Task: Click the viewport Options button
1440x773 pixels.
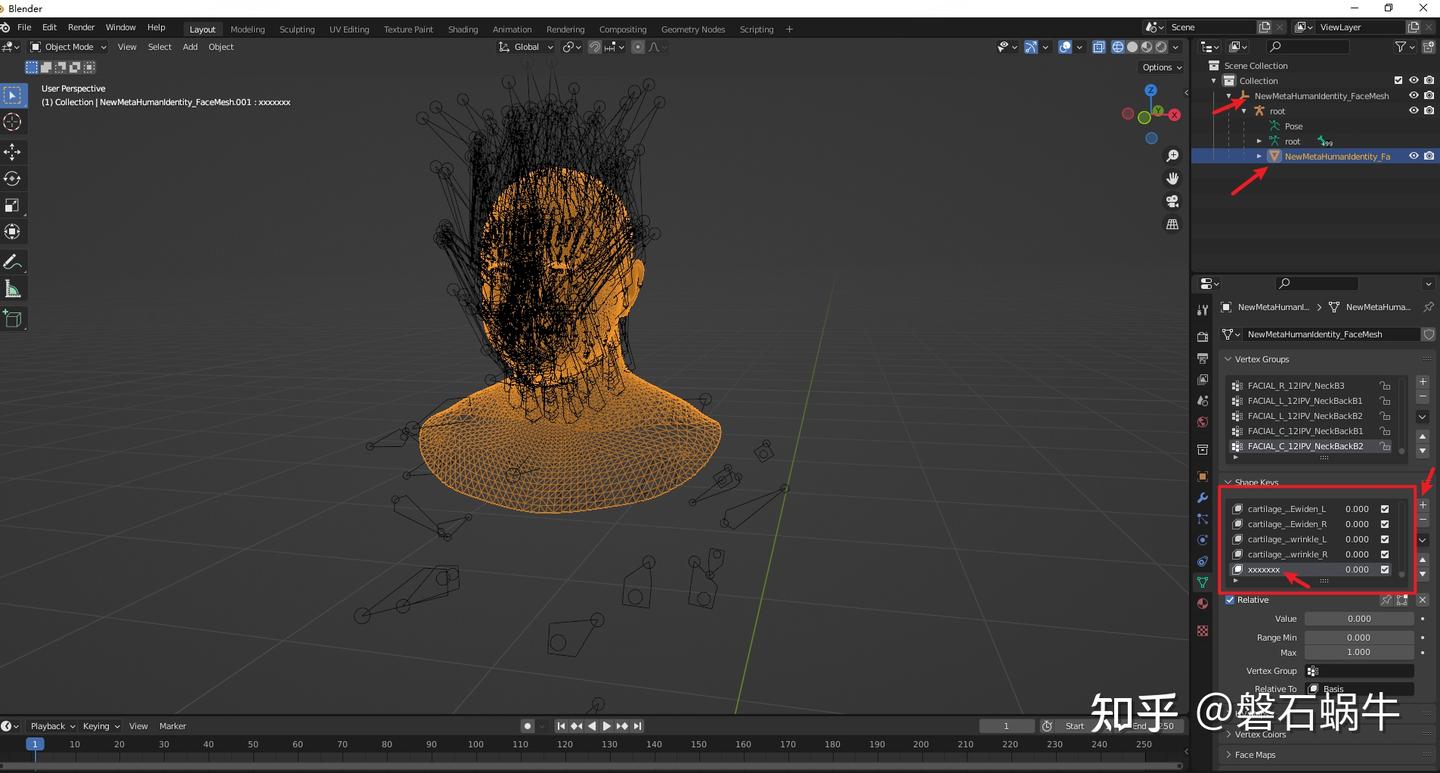Action: pos(1161,67)
